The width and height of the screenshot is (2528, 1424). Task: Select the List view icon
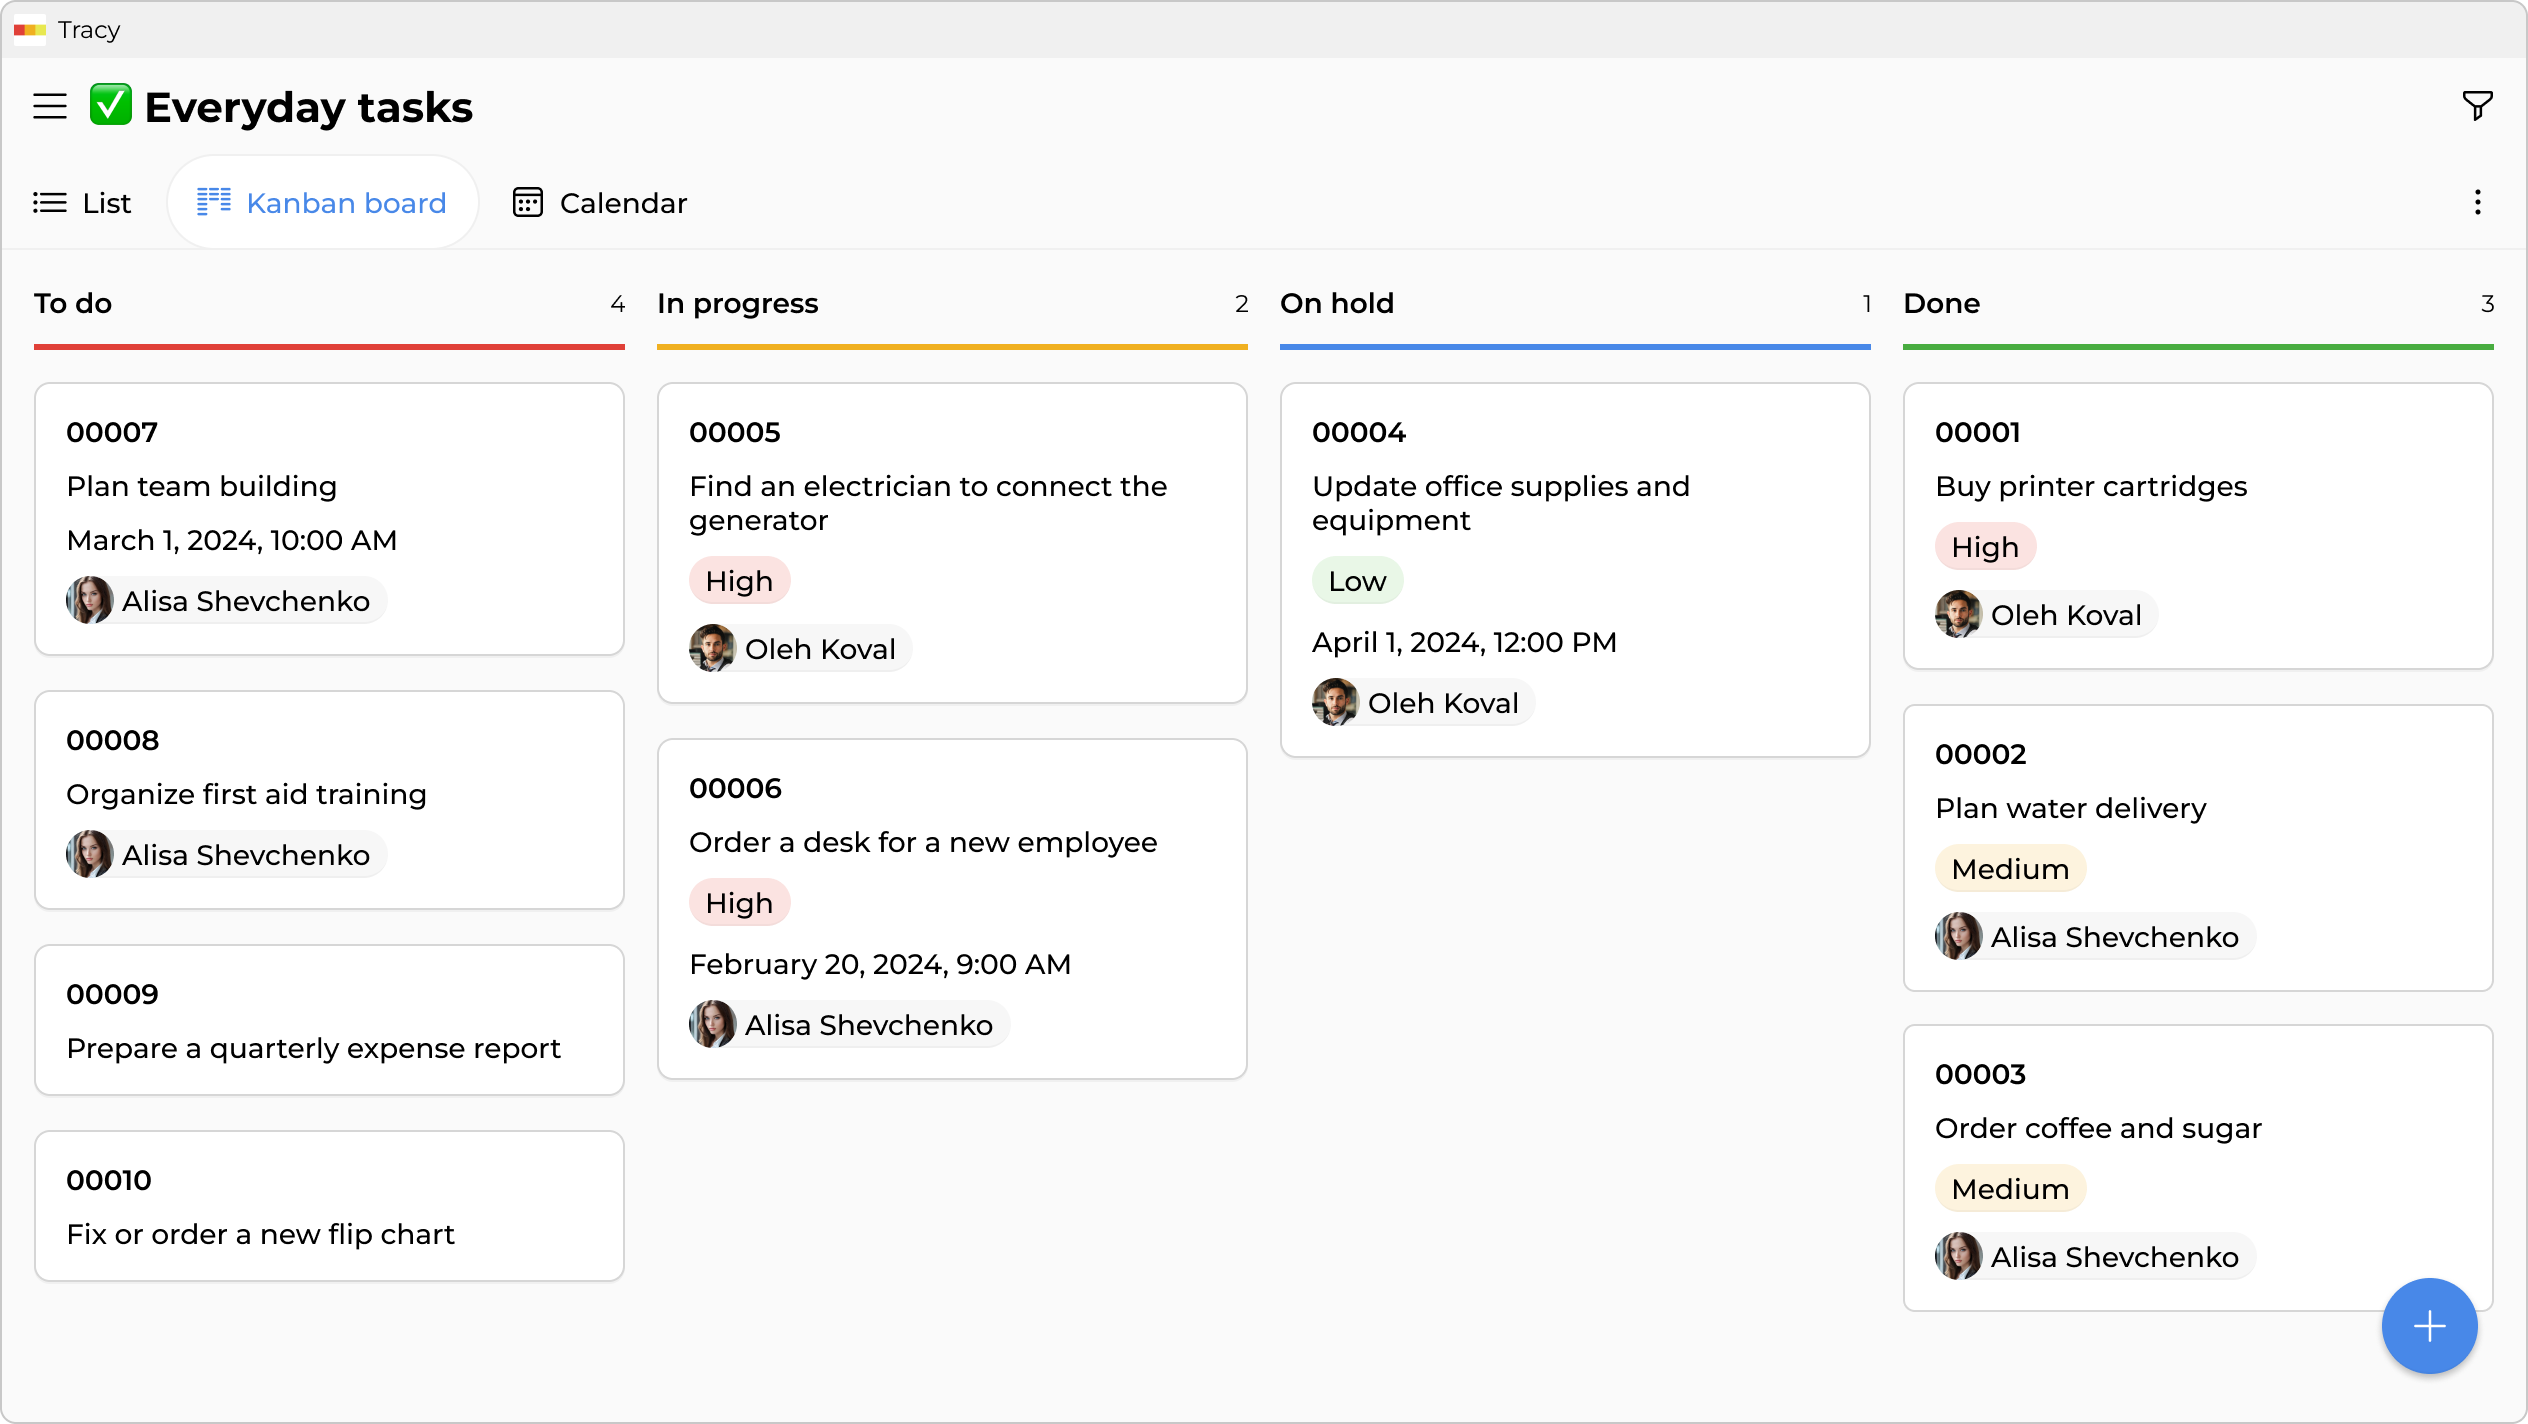[50, 202]
